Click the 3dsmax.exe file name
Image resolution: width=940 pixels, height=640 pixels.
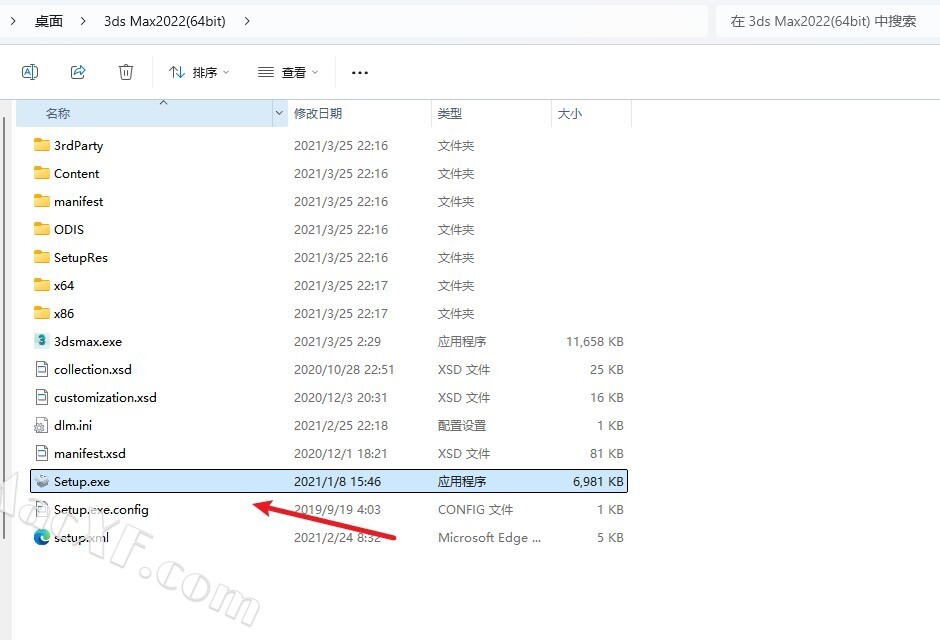click(x=88, y=342)
